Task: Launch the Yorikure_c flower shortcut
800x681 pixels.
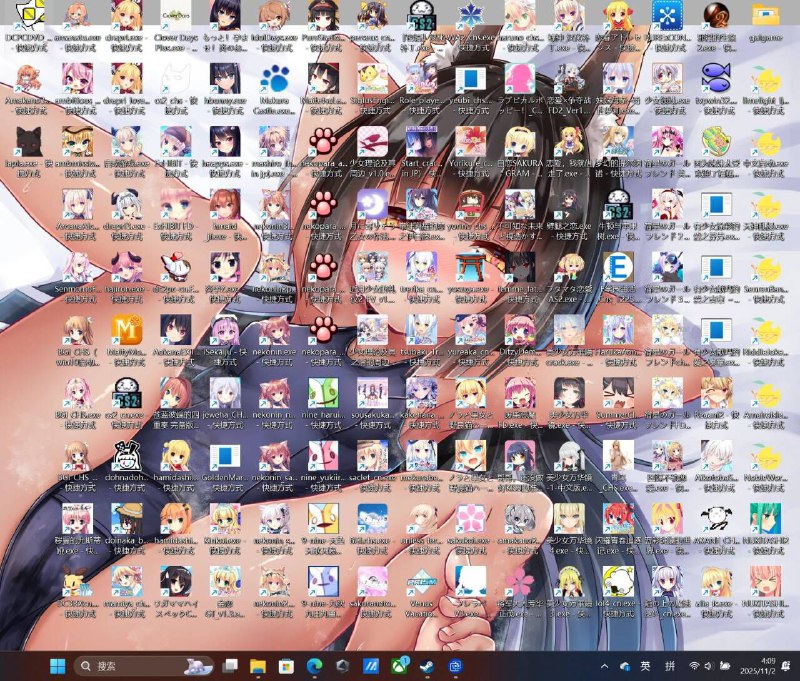Action: (470, 142)
